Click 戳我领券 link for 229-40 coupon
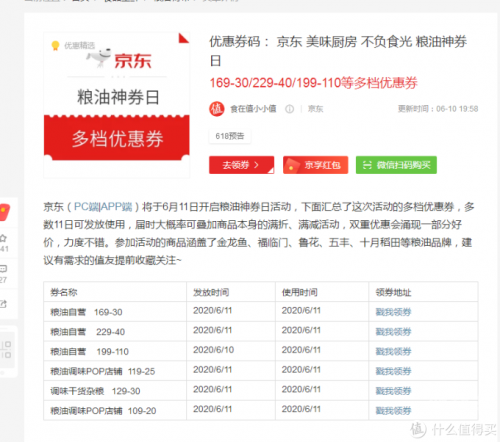 click(393, 332)
